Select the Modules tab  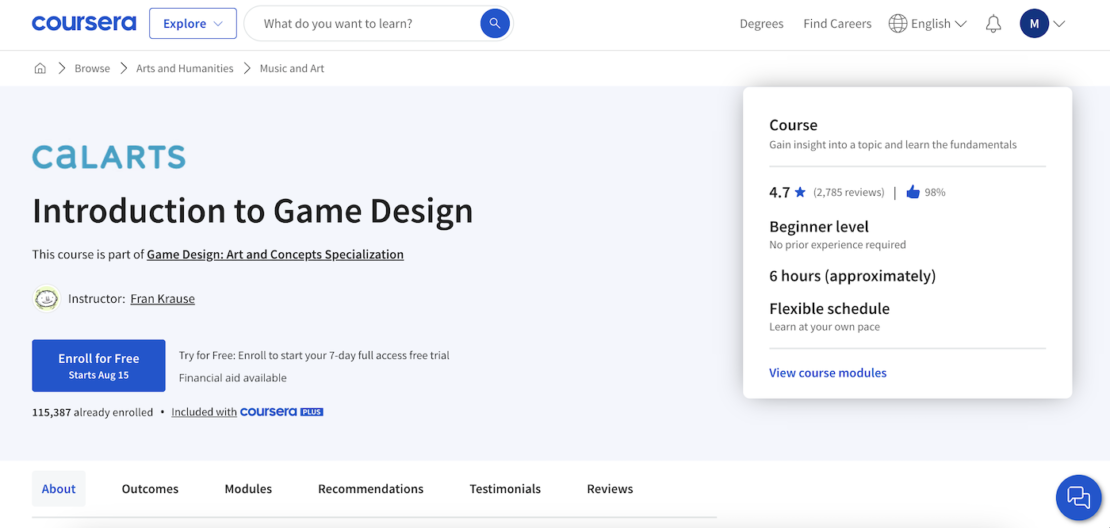click(248, 489)
